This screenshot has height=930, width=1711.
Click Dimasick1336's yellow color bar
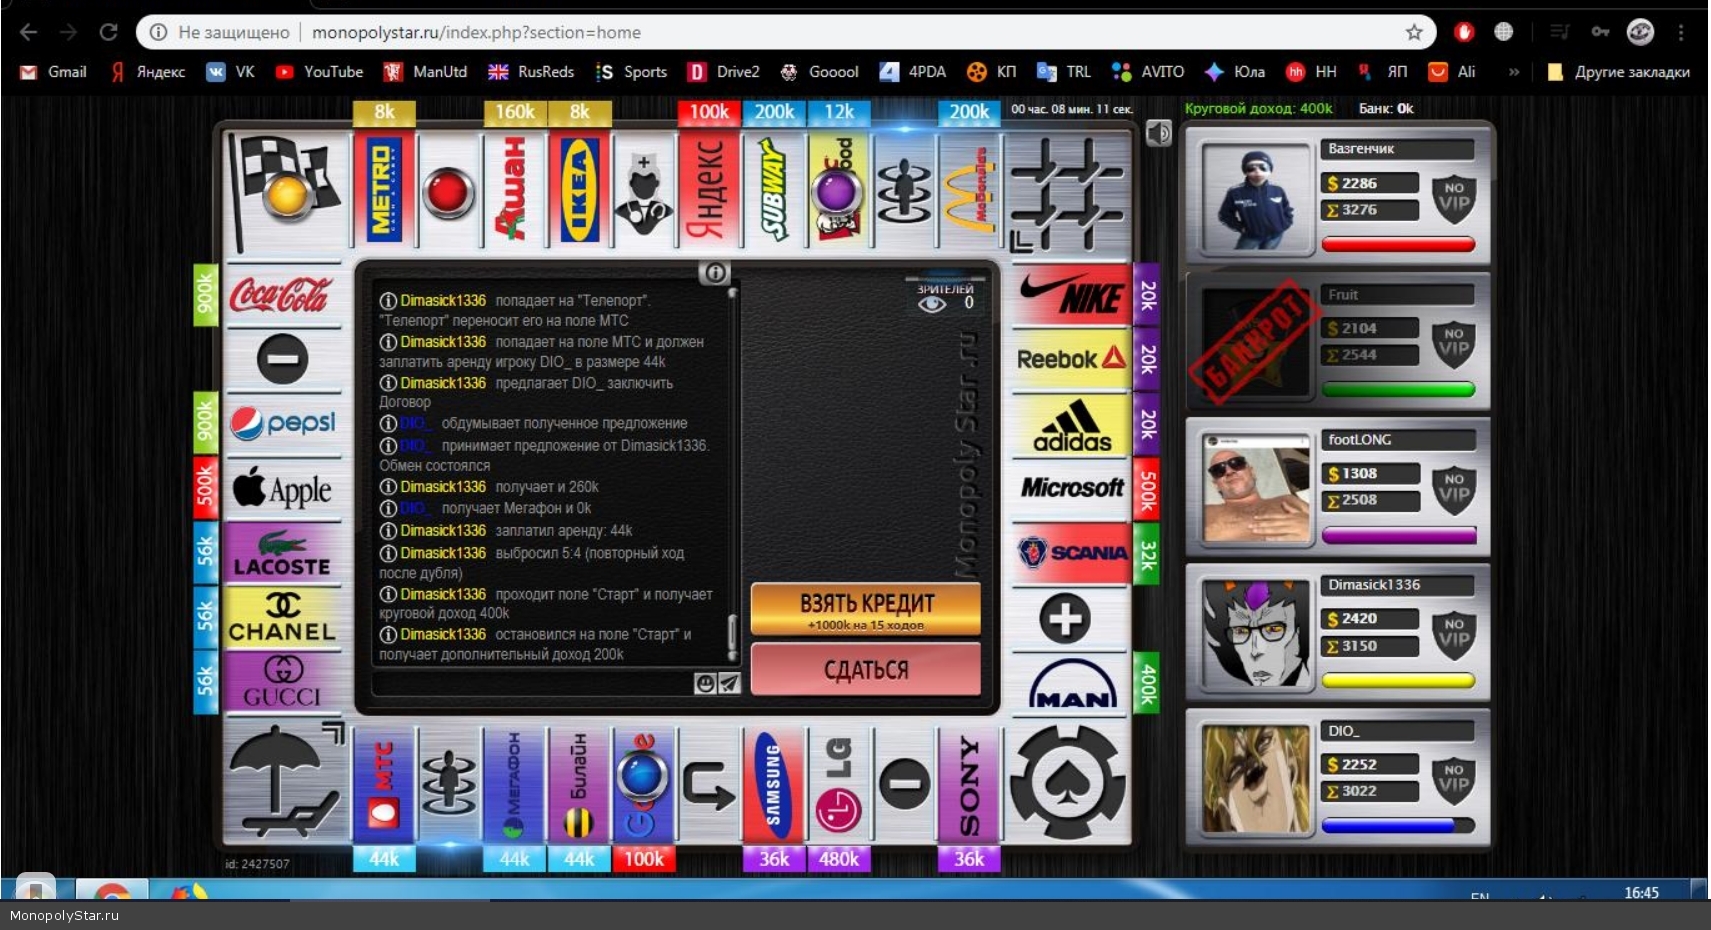coord(1398,681)
